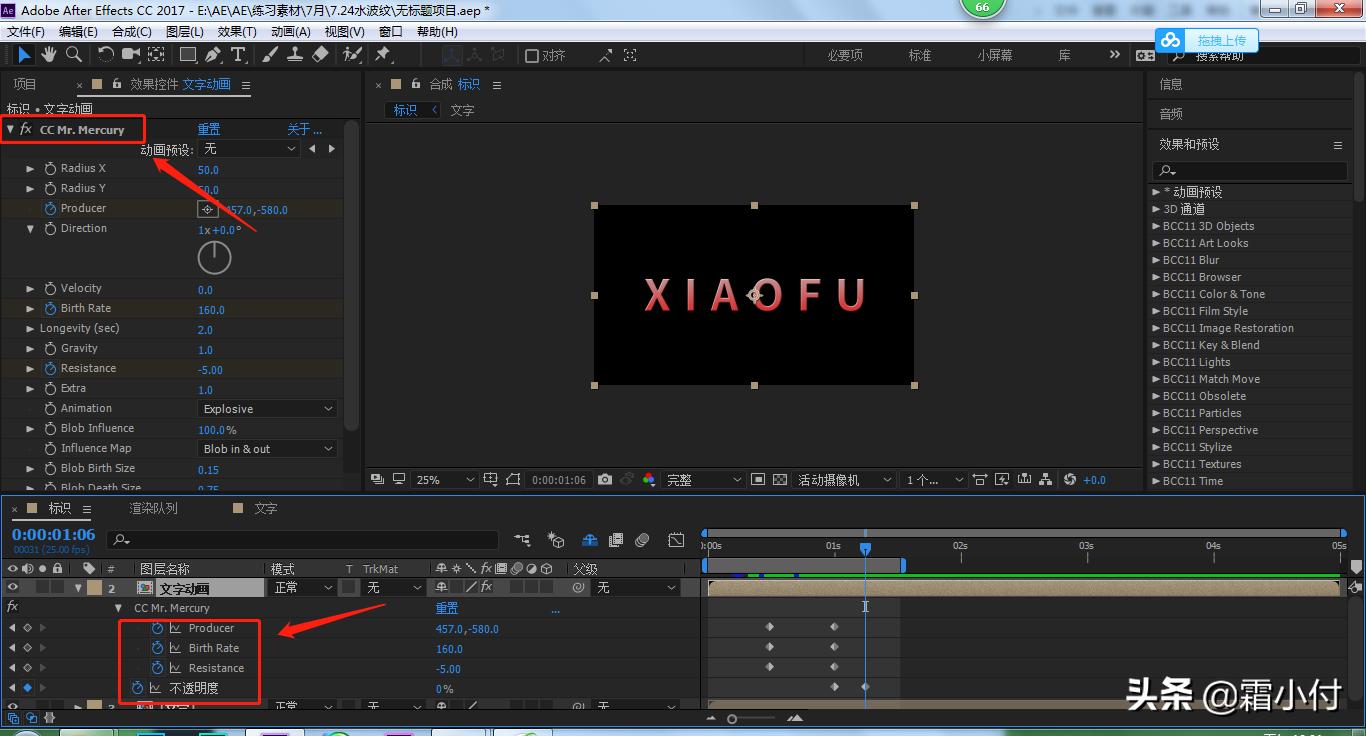Image resolution: width=1366 pixels, height=736 pixels.
Task: Open the Animation Explosive dropdown
Action: pyautogui.click(x=267, y=409)
